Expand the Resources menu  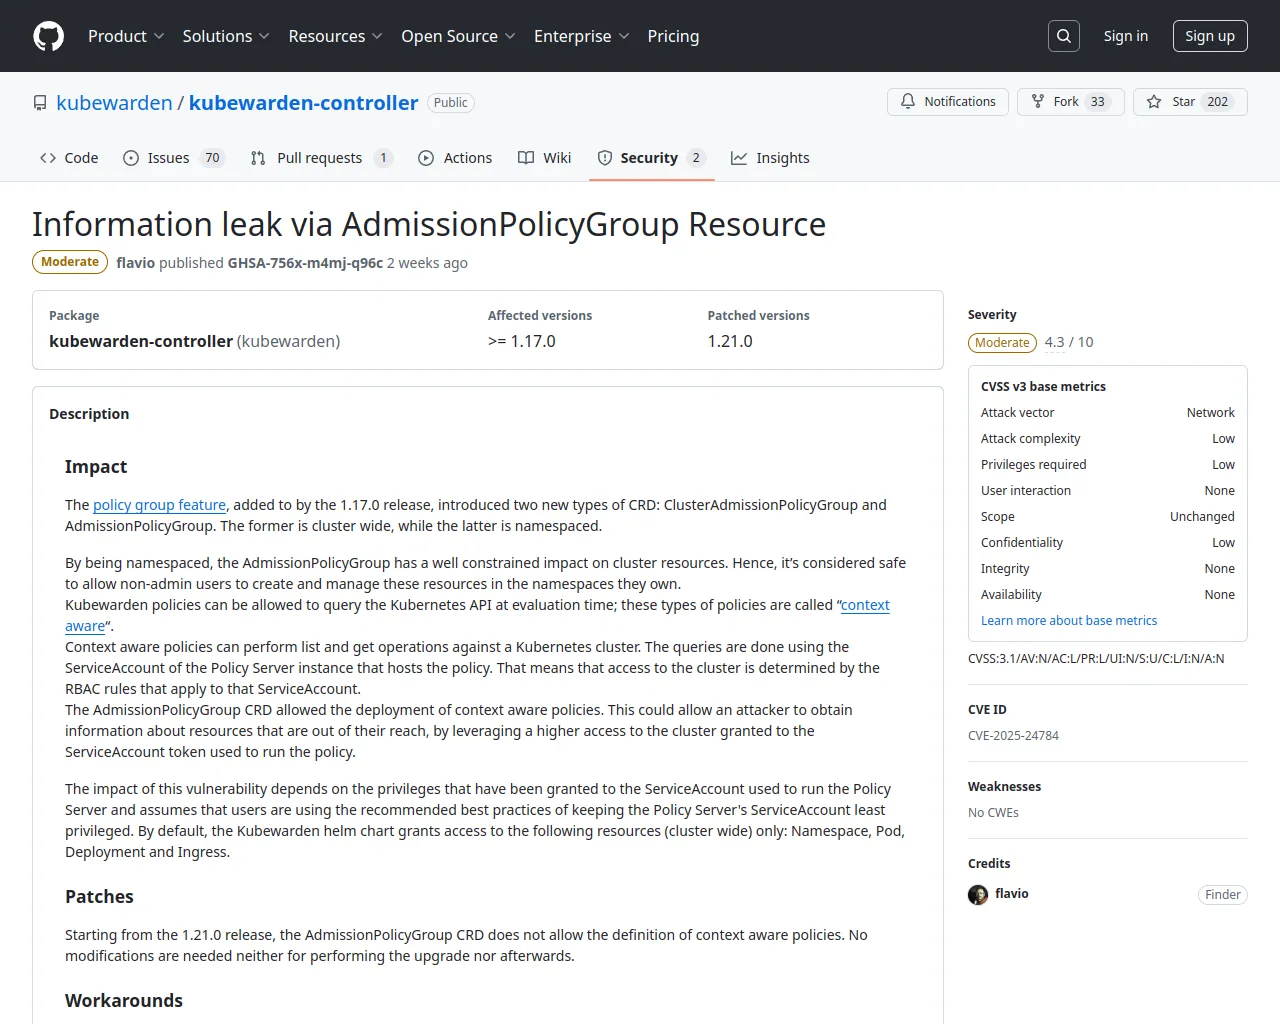pyautogui.click(x=336, y=36)
